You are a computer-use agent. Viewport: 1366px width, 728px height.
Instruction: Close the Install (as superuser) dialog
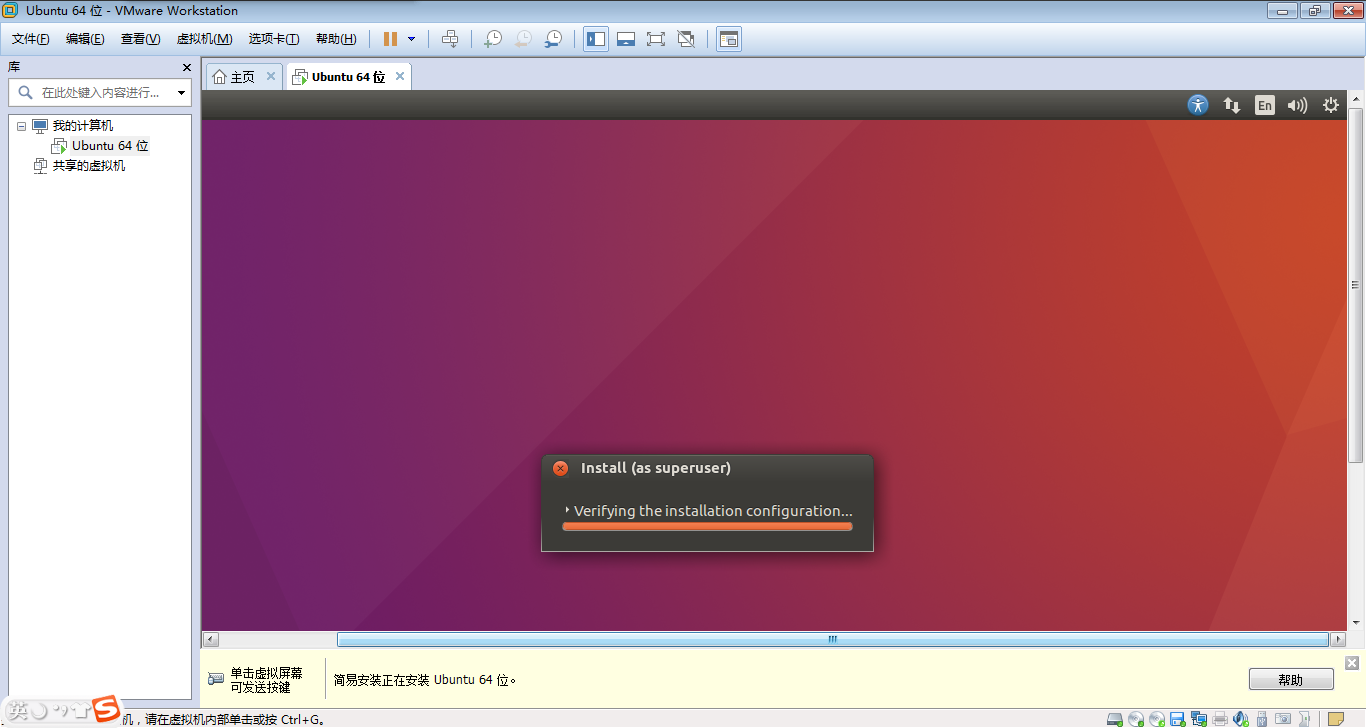tap(560, 468)
